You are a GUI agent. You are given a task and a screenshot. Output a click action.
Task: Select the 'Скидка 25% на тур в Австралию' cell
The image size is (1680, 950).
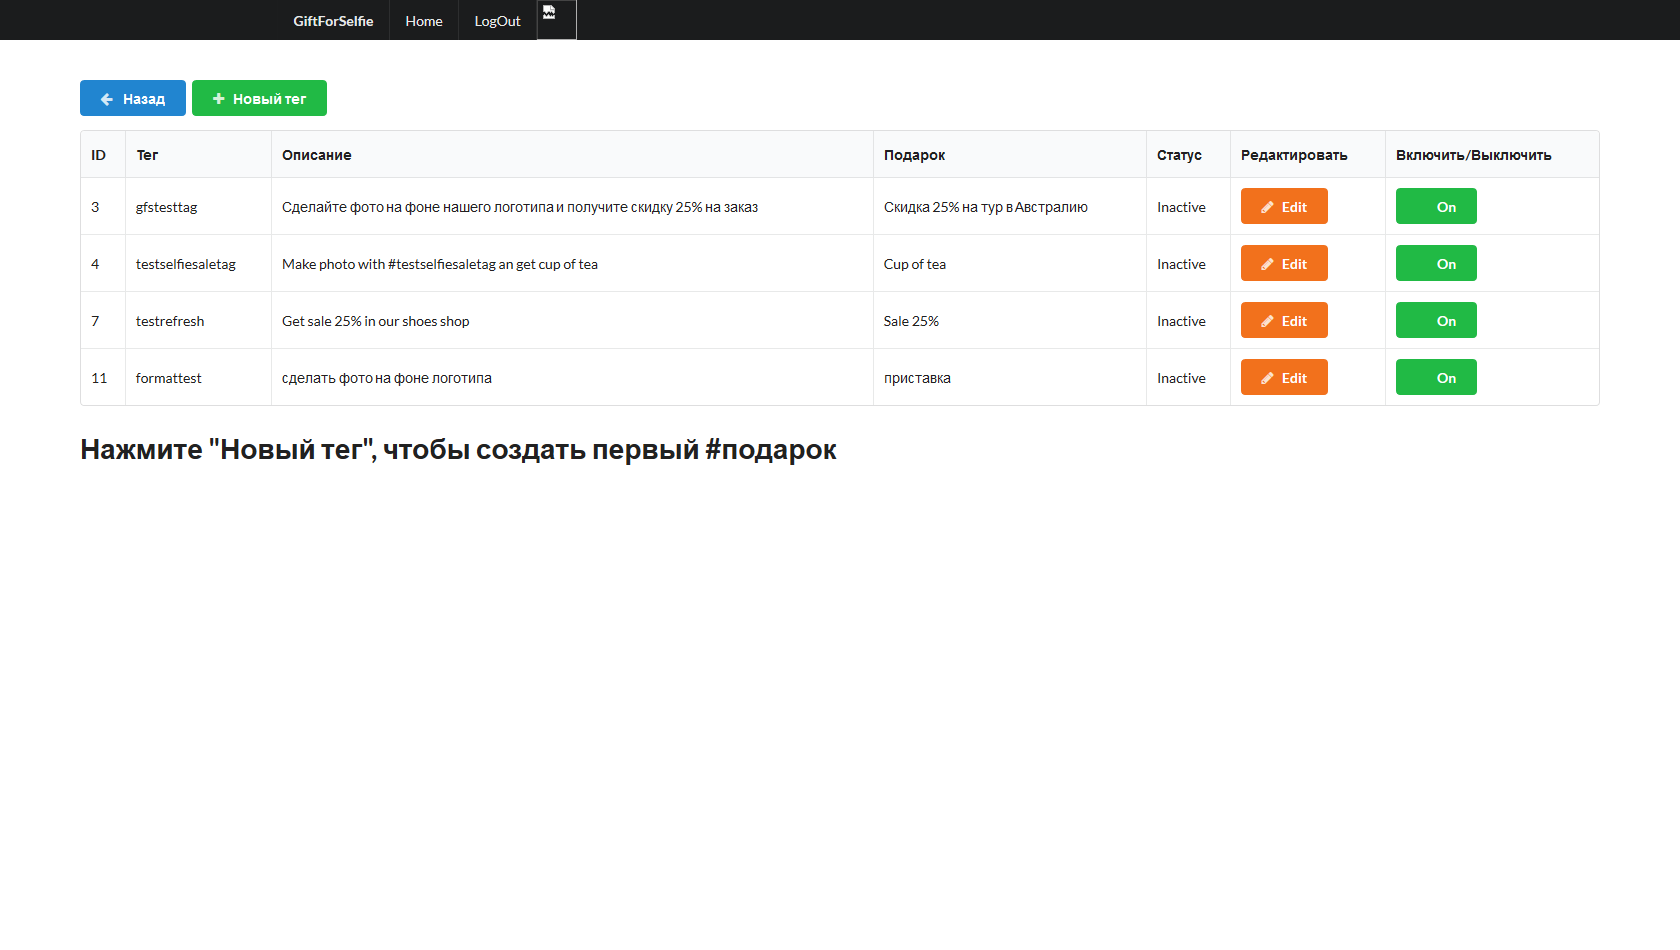coord(1010,207)
